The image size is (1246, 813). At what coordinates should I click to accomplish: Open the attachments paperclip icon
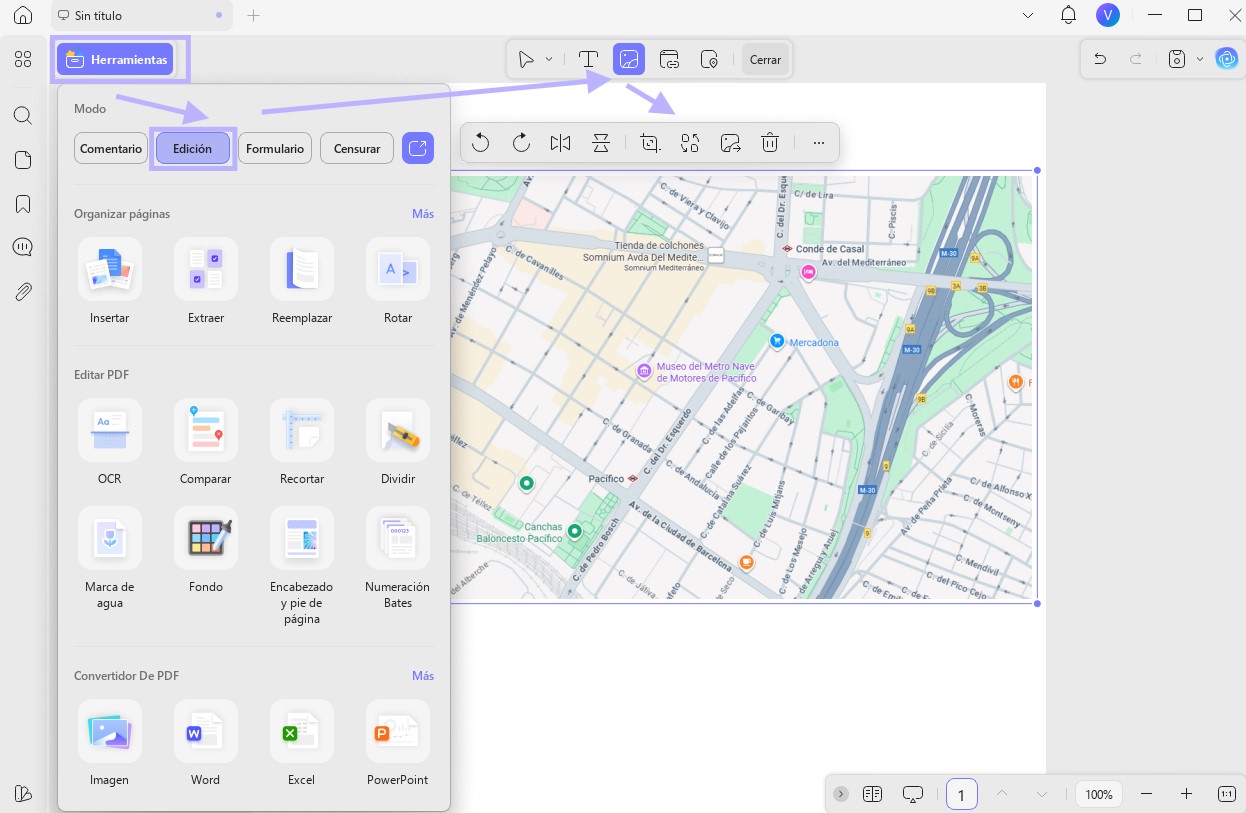click(x=23, y=292)
